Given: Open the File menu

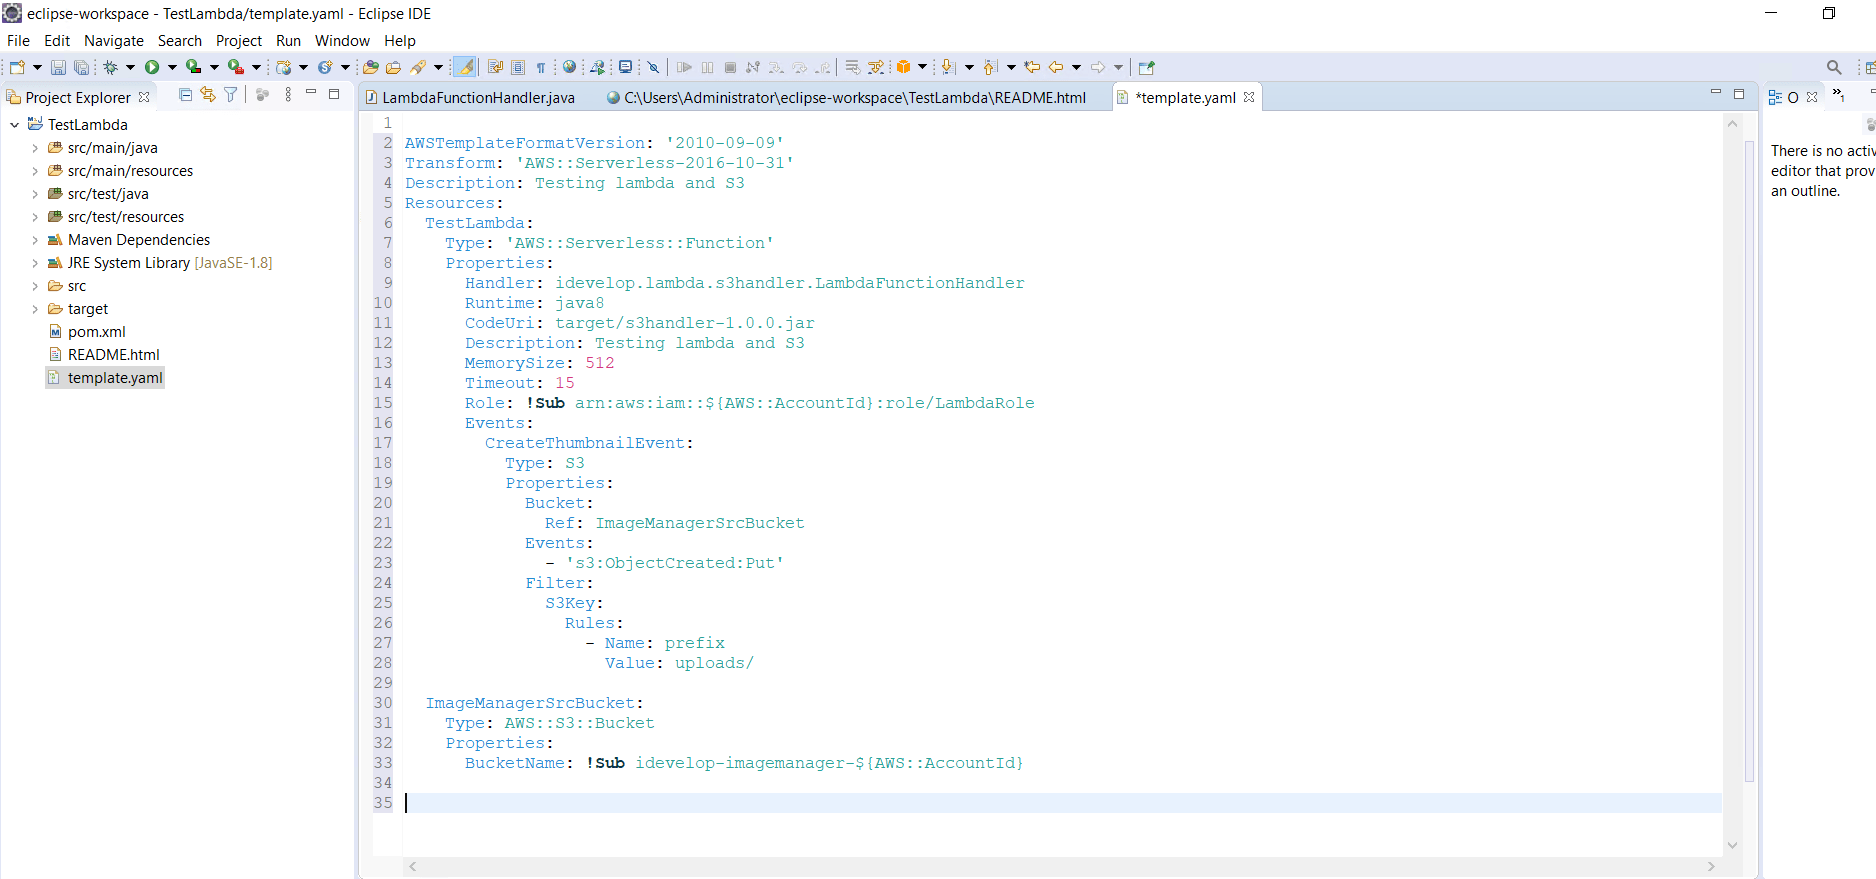Looking at the screenshot, I should [18, 41].
